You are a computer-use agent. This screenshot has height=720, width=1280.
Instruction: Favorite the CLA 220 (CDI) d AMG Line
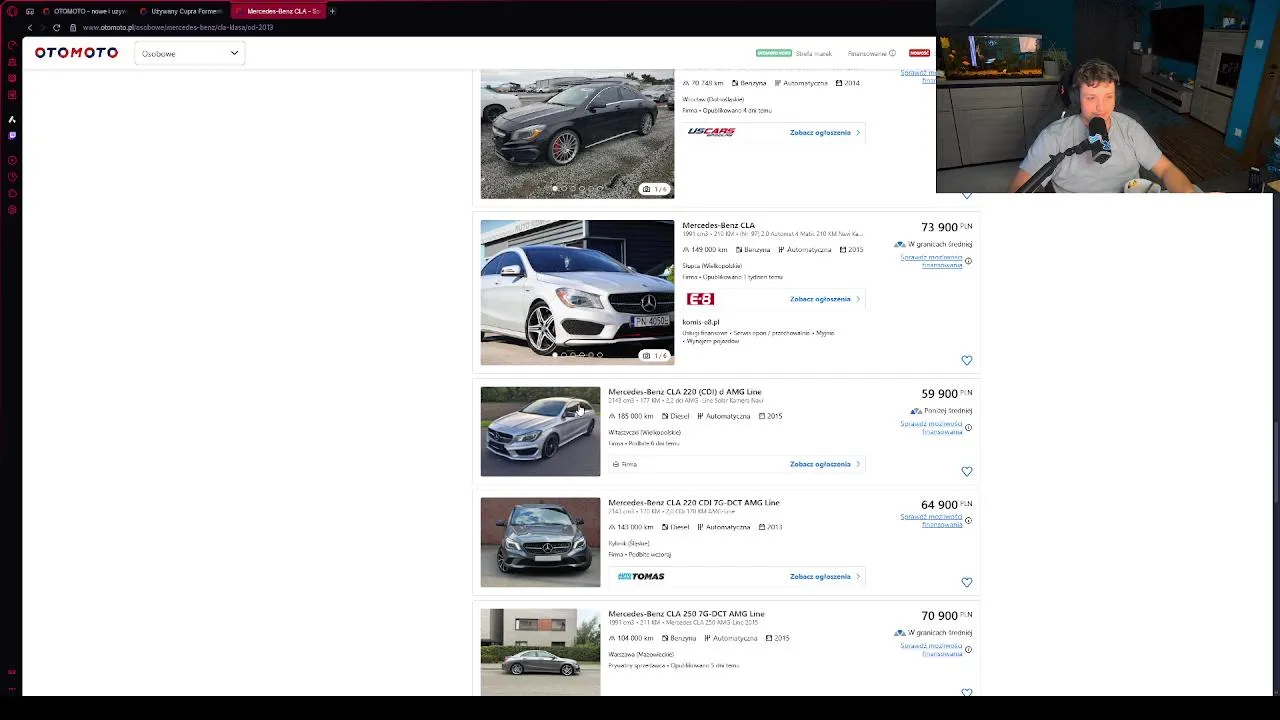click(x=966, y=471)
